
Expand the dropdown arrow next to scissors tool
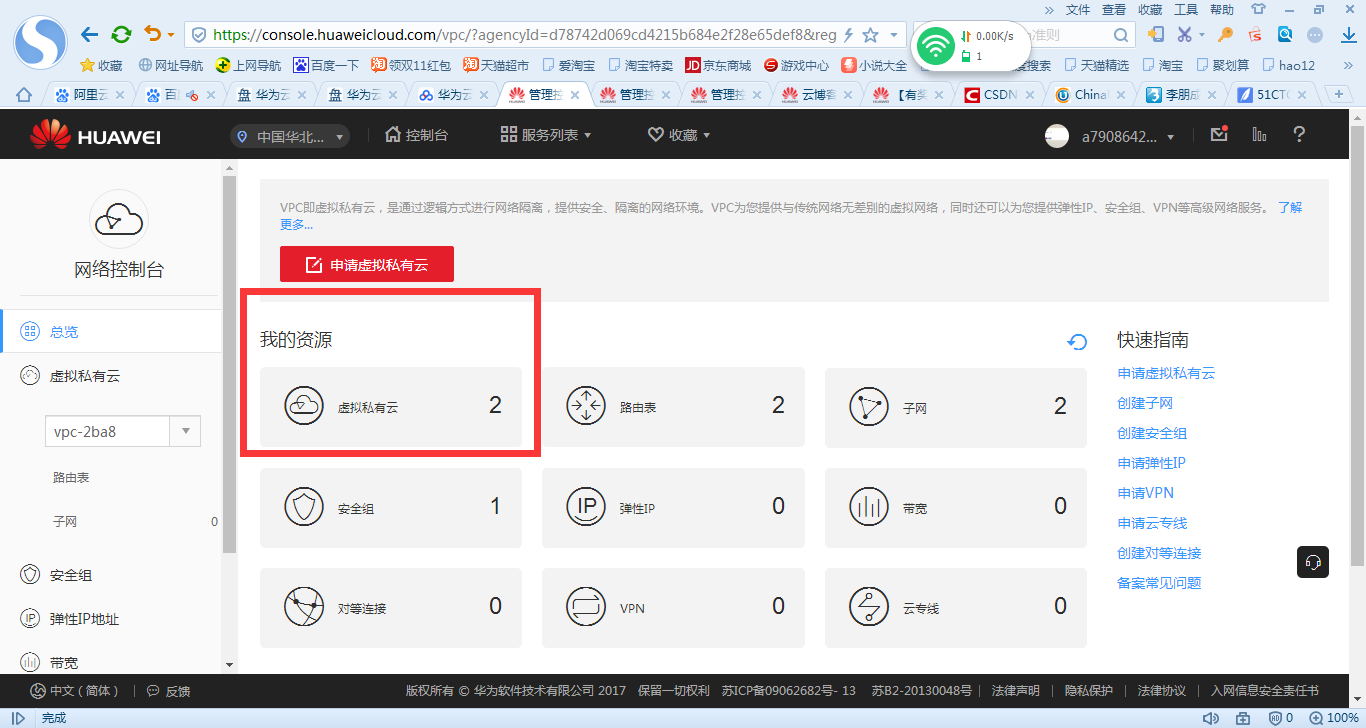click(1203, 36)
